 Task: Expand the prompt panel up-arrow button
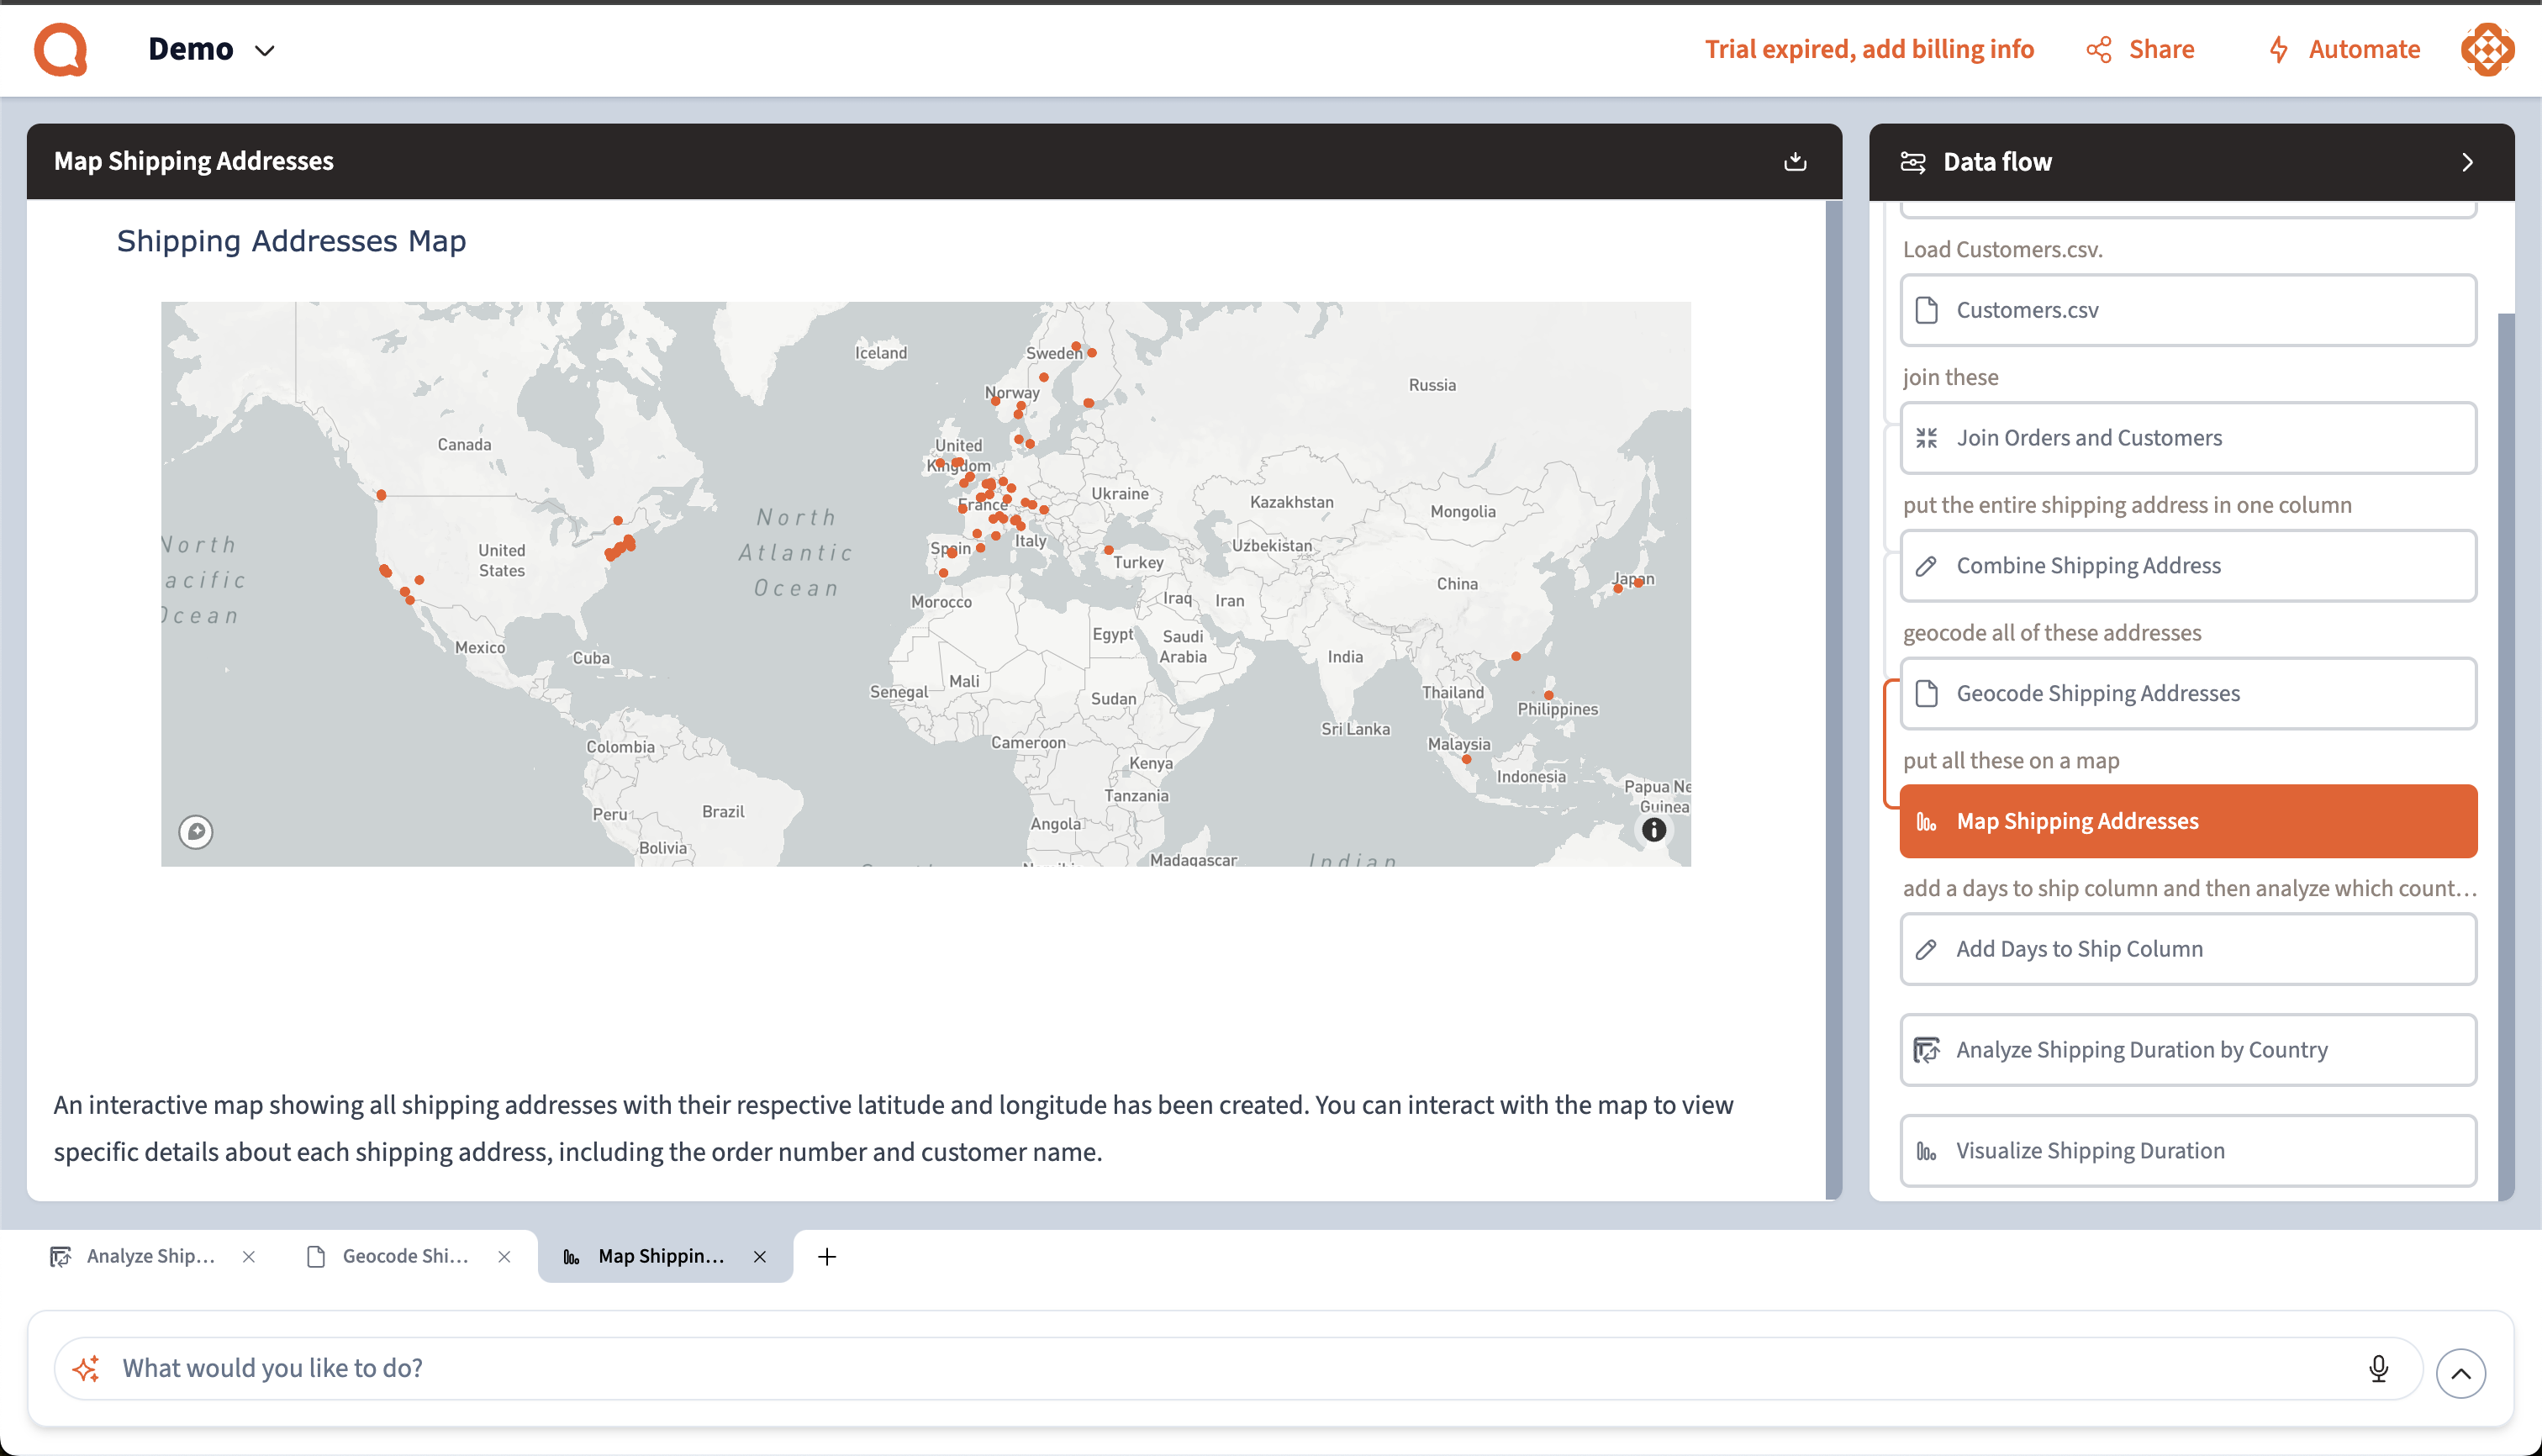[2460, 1373]
